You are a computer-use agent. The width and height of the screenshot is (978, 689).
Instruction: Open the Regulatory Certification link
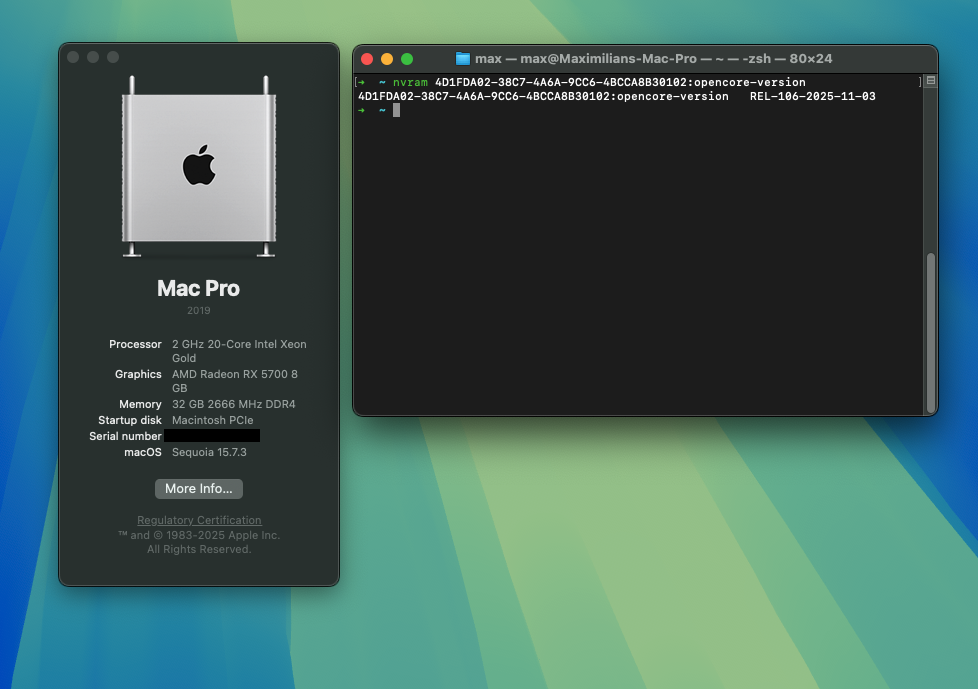coord(199,520)
